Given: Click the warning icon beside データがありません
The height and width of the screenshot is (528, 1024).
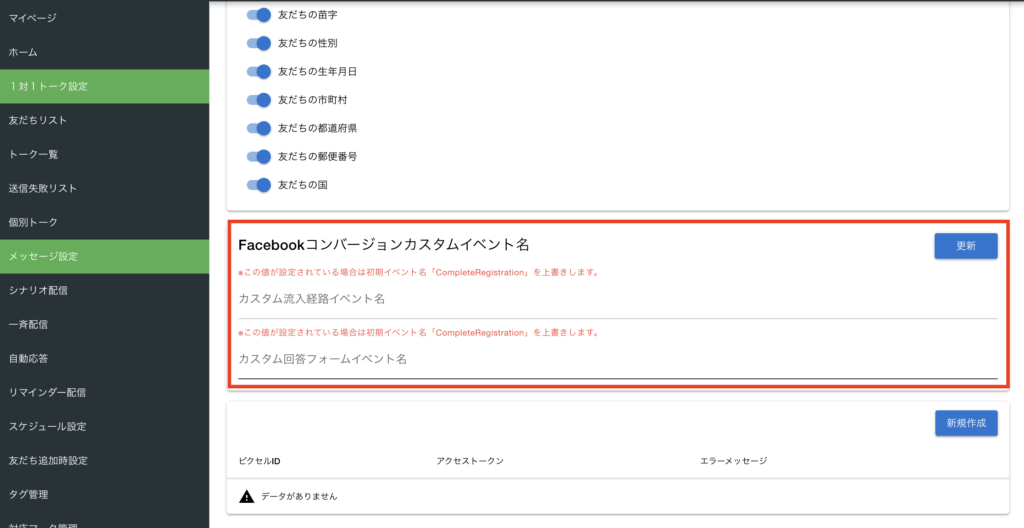Looking at the screenshot, I should [247, 496].
